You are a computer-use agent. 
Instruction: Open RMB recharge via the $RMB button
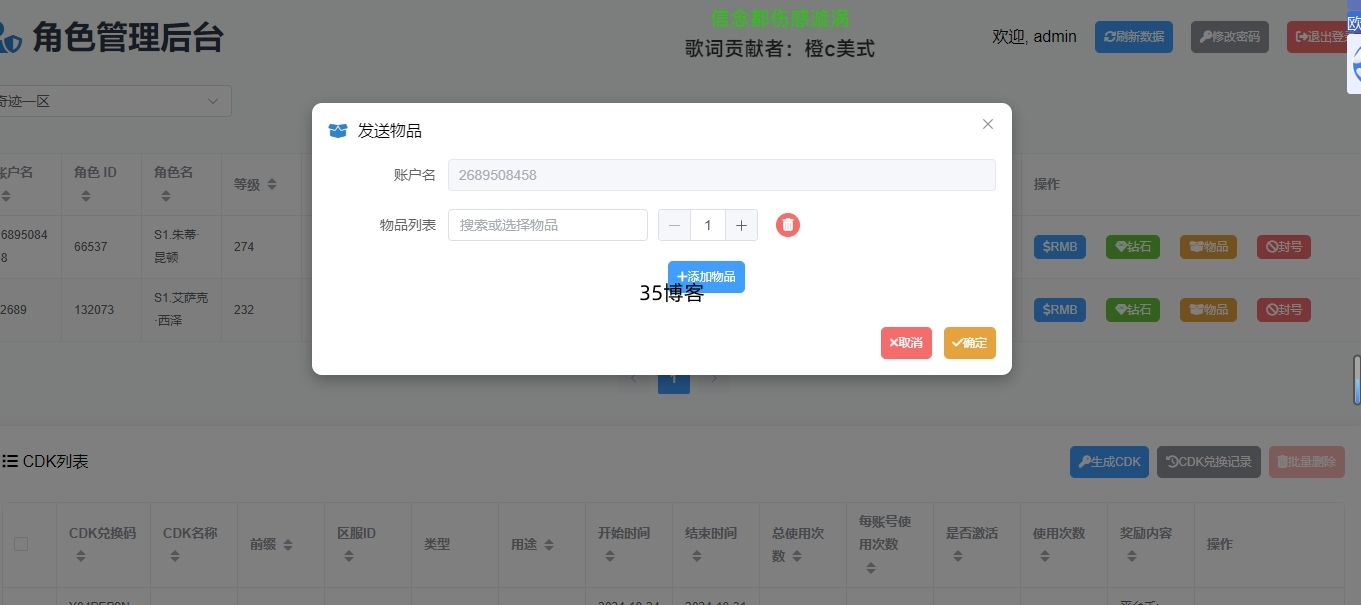point(1059,247)
